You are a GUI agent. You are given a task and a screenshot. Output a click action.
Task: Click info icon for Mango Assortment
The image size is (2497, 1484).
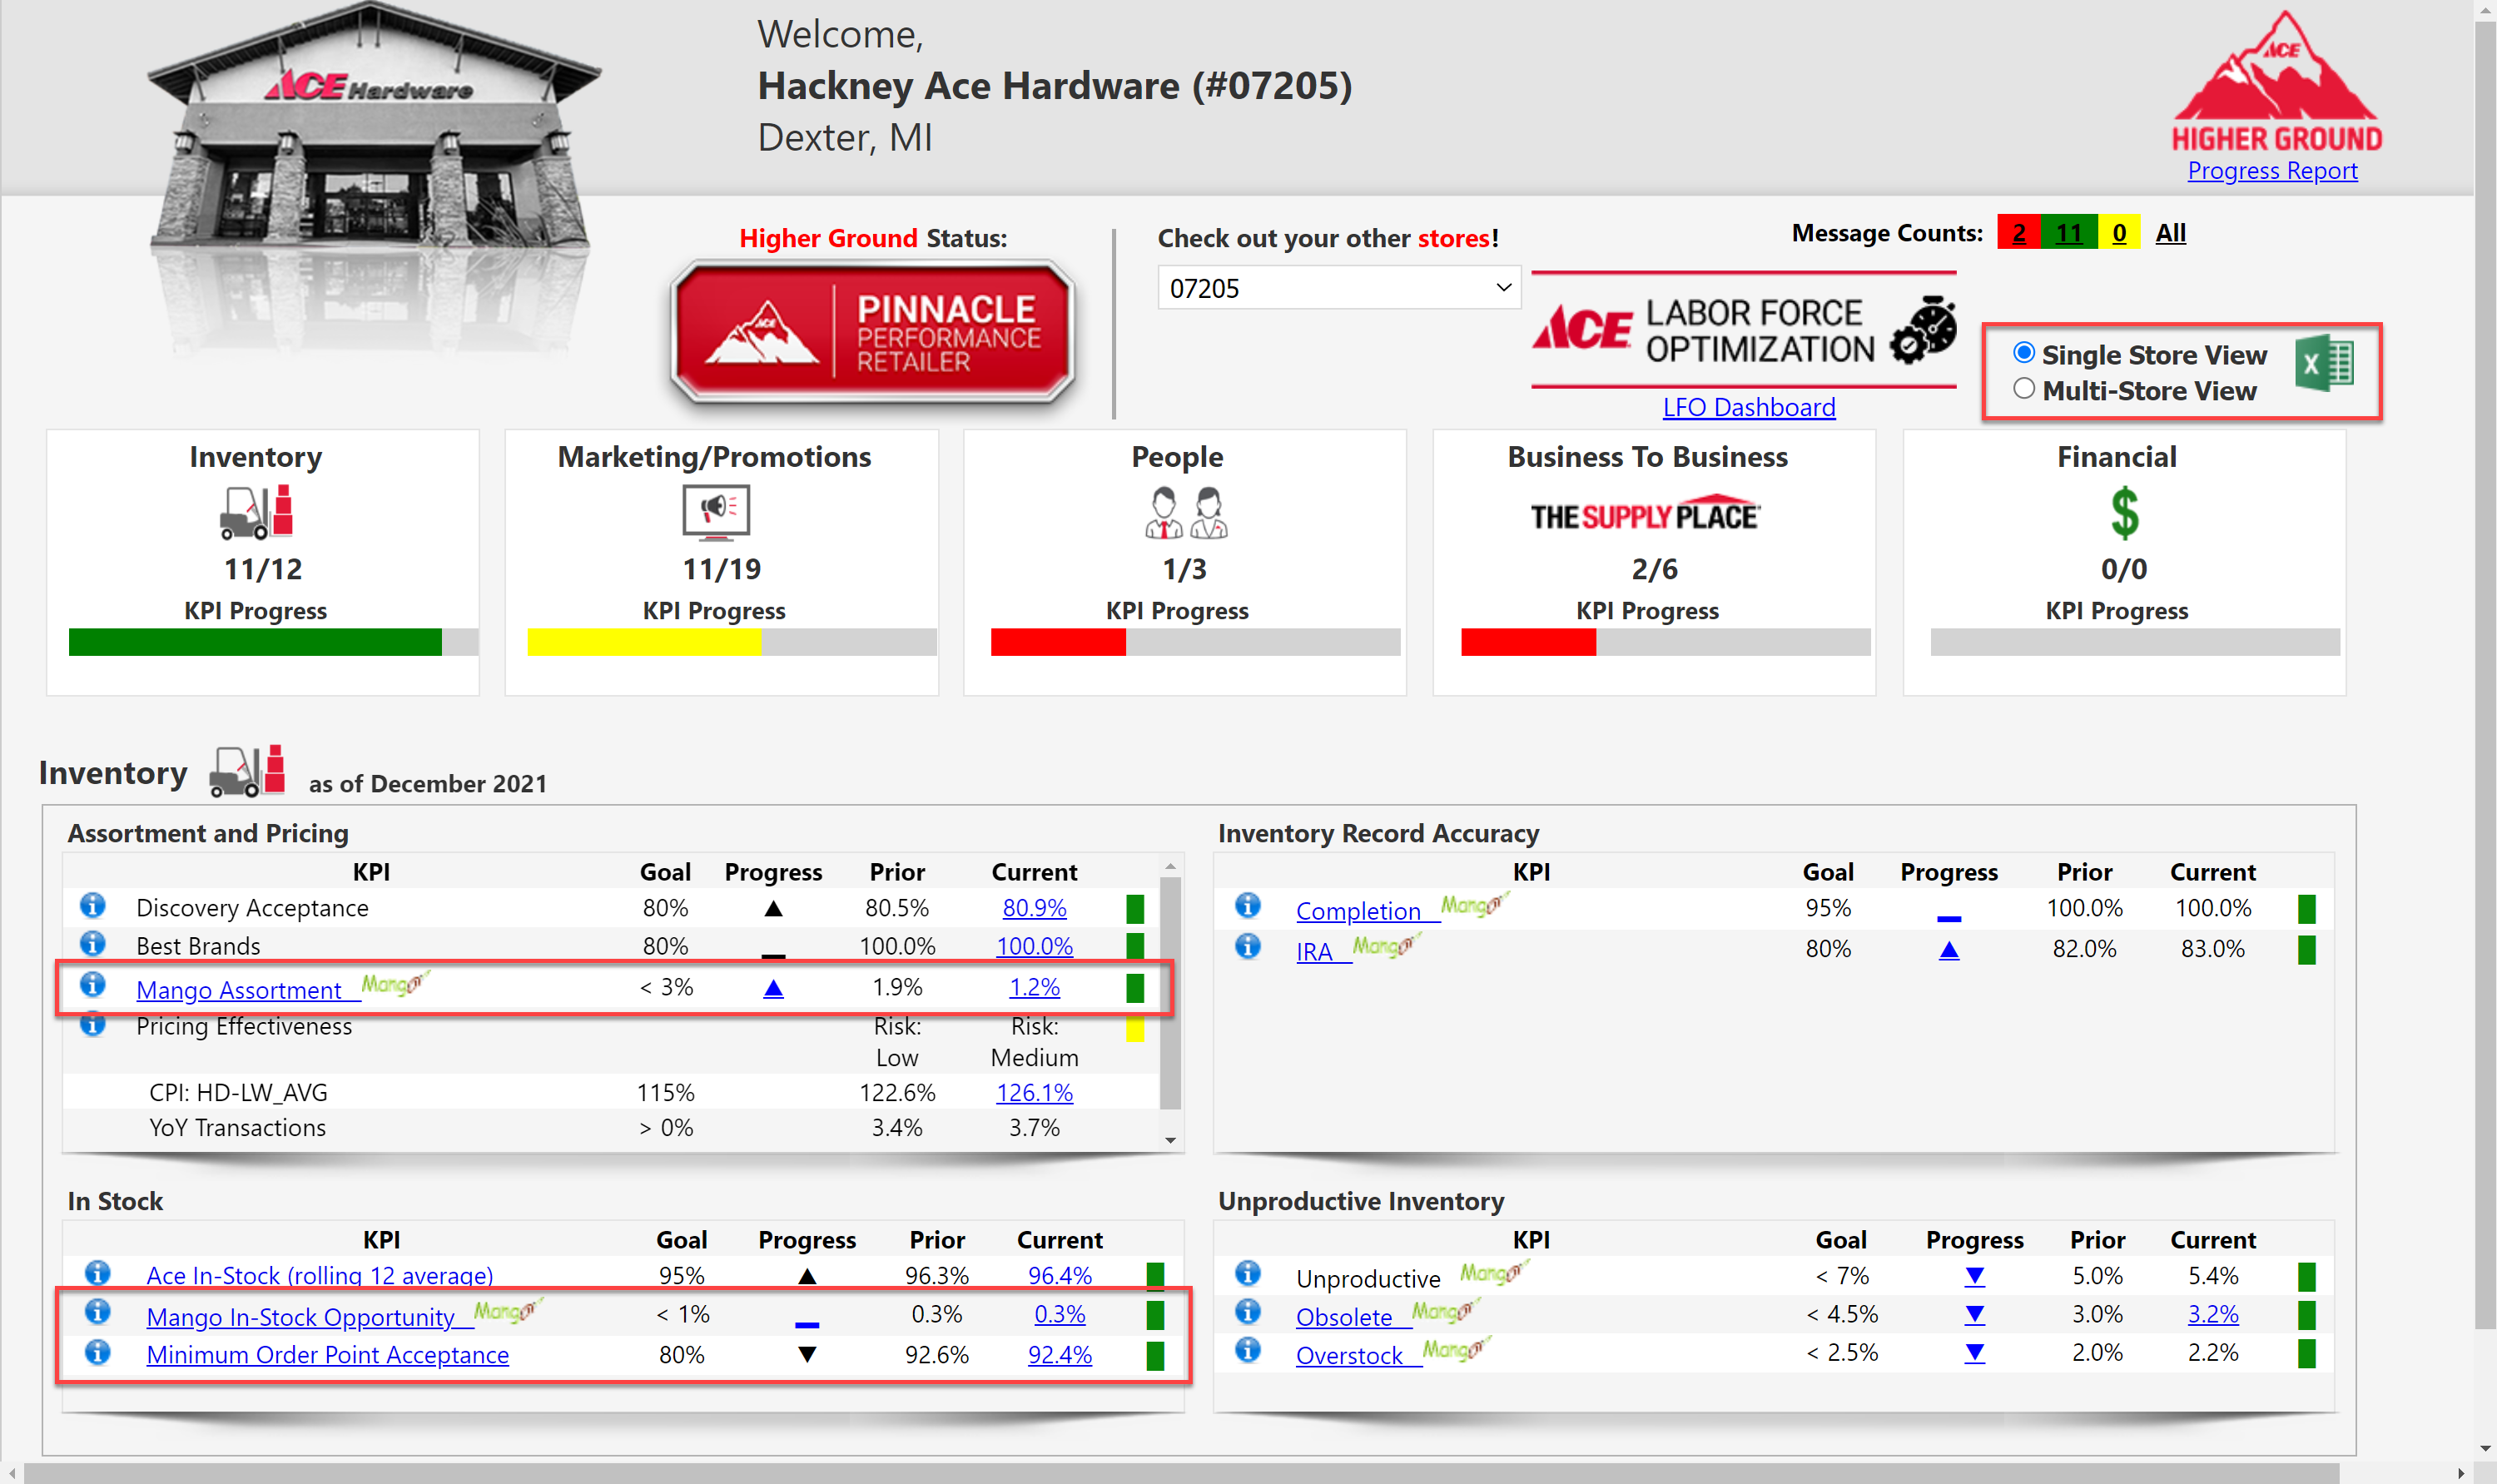coord(93,984)
